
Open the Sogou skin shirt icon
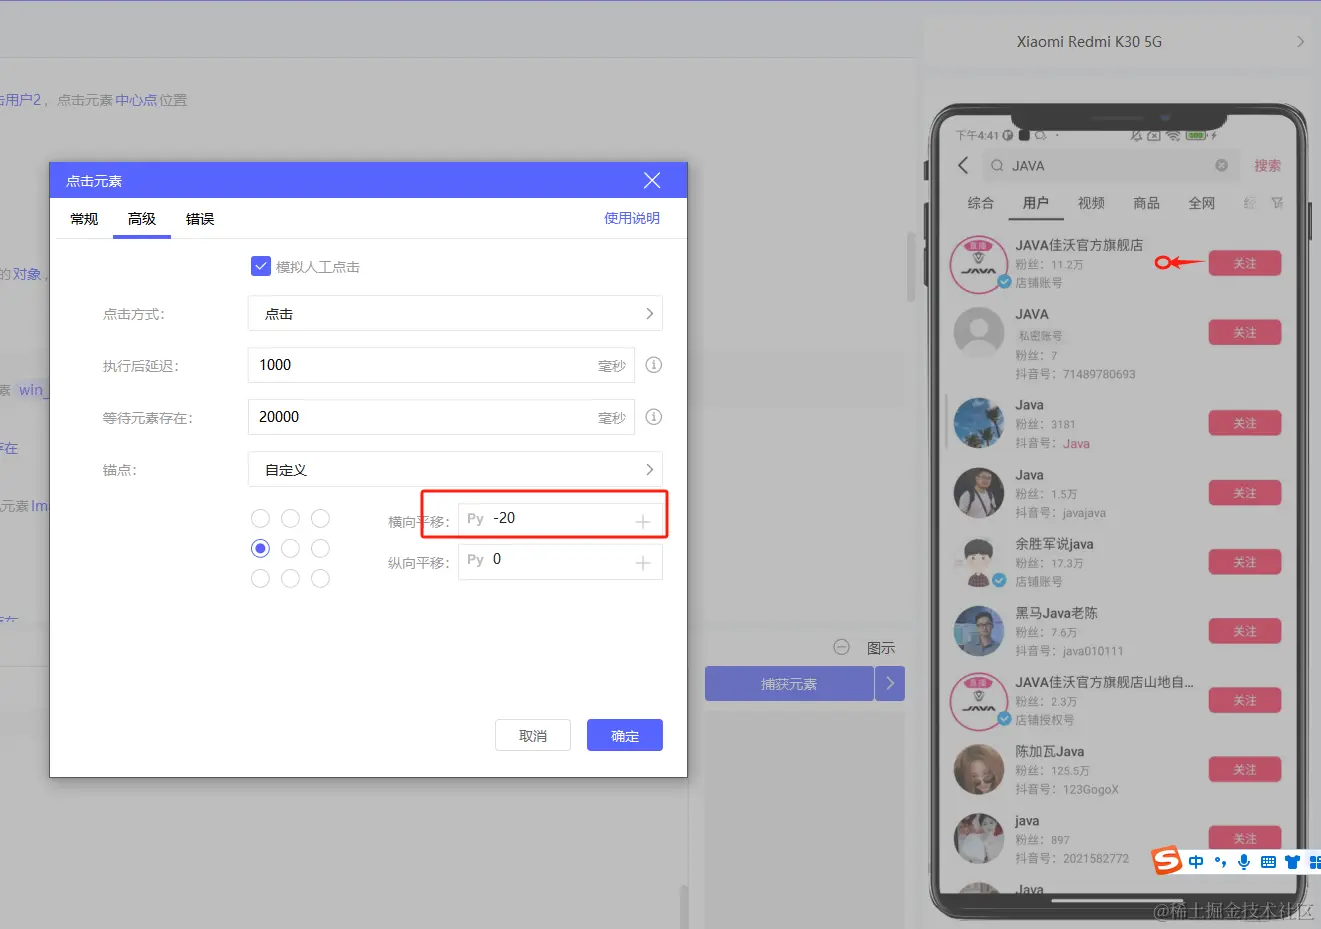1292,862
